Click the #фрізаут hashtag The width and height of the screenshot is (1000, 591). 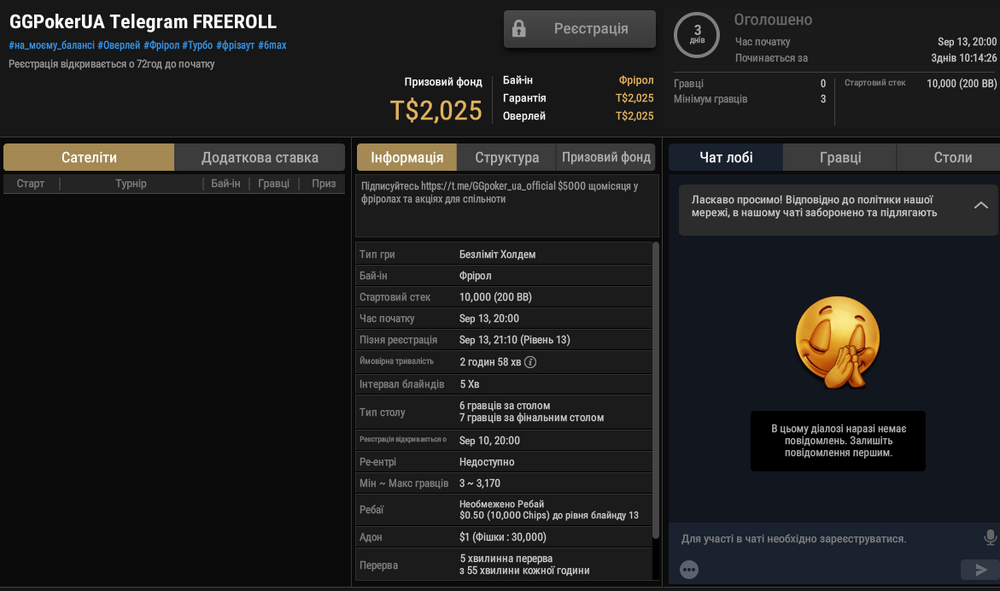point(235,45)
